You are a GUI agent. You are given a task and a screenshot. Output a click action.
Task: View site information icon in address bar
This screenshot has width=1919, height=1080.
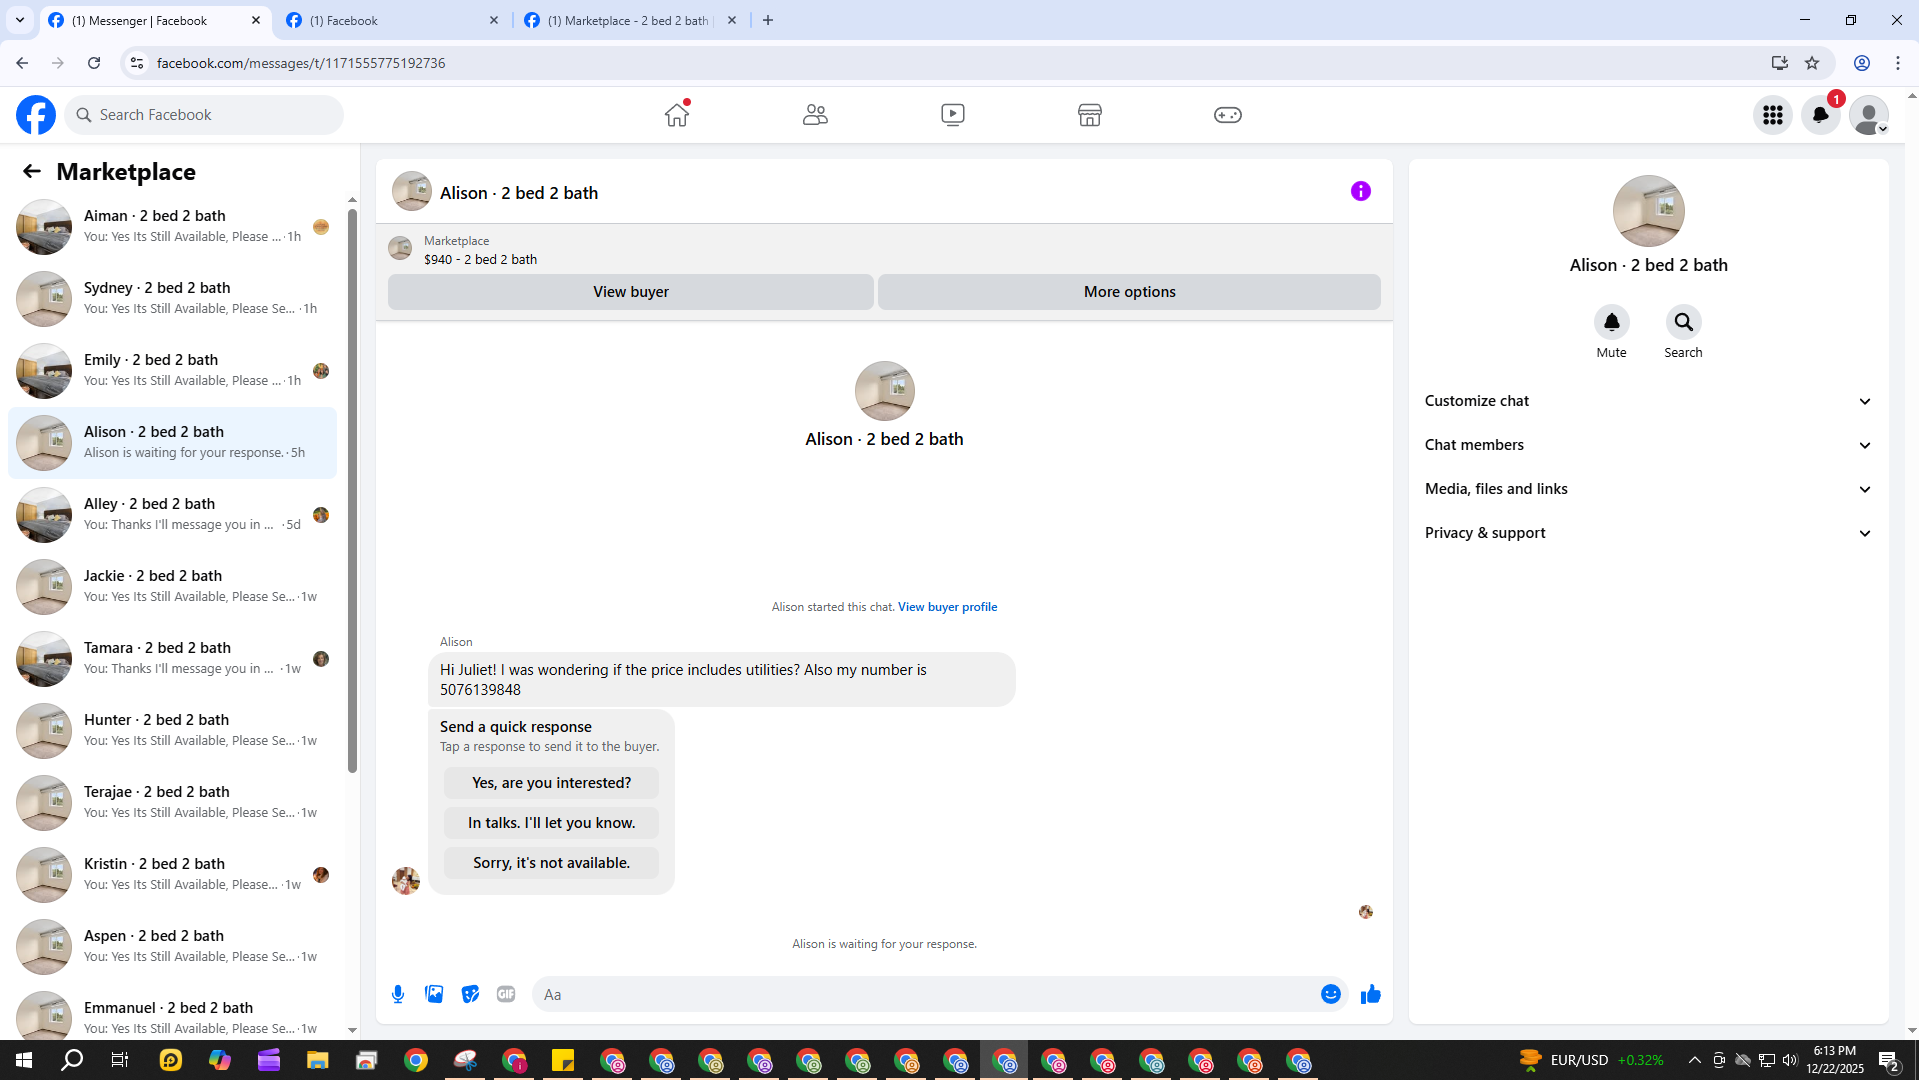pos(137,63)
